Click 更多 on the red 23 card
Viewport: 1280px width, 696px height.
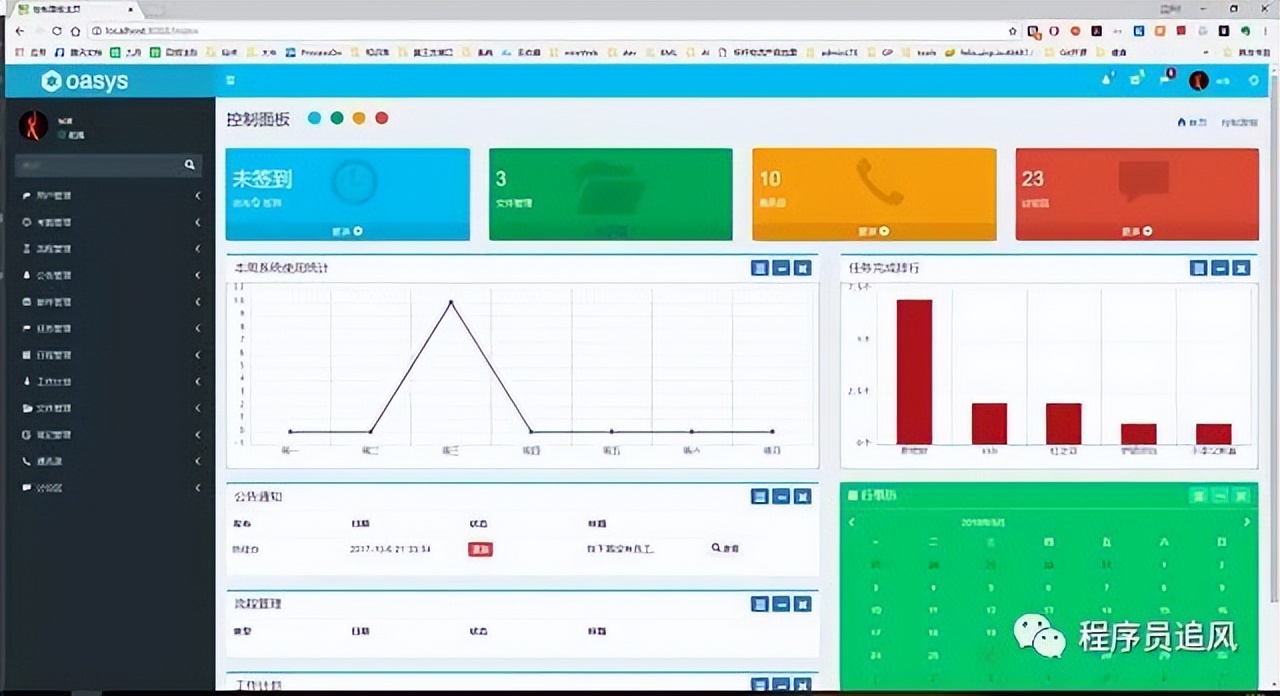coord(1137,231)
